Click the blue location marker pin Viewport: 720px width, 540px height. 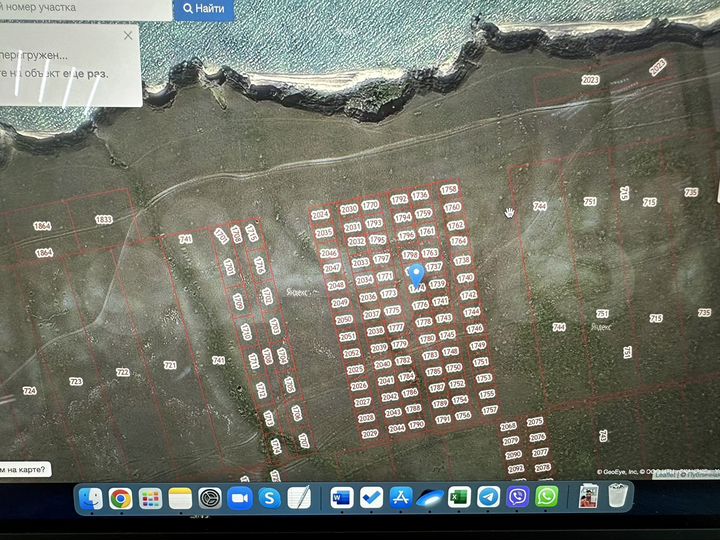tap(416, 275)
